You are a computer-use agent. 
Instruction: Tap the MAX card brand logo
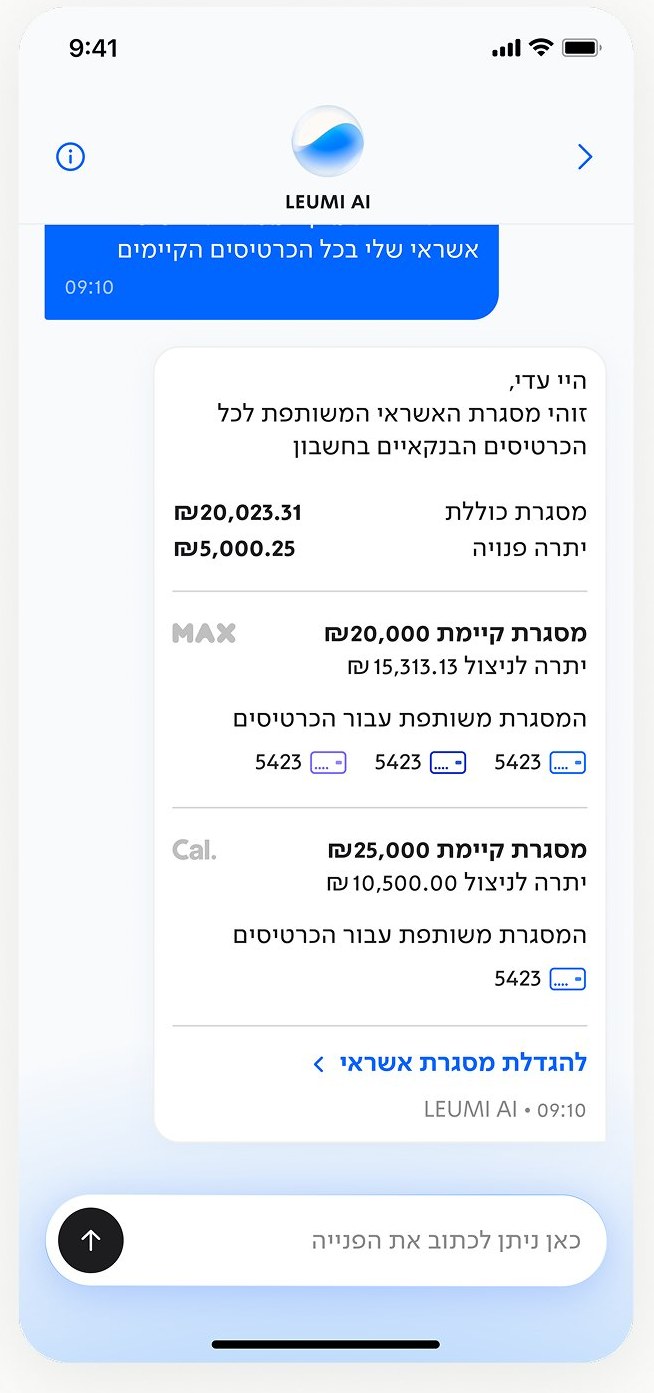click(x=204, y=632)
